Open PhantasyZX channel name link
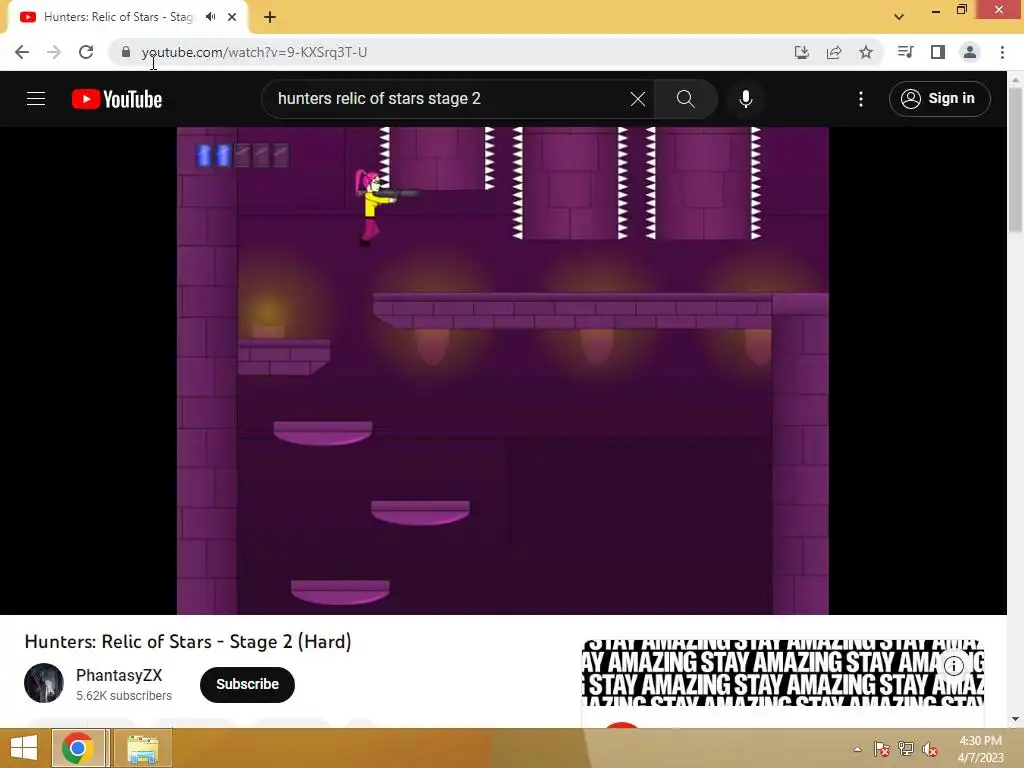 pos(119,675)
